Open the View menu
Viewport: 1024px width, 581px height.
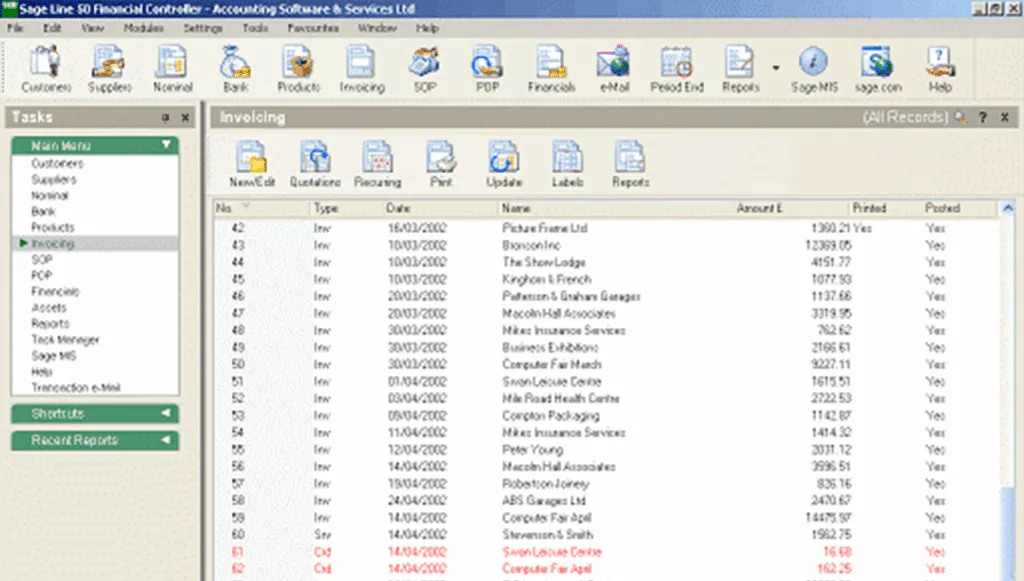point(93,28)
